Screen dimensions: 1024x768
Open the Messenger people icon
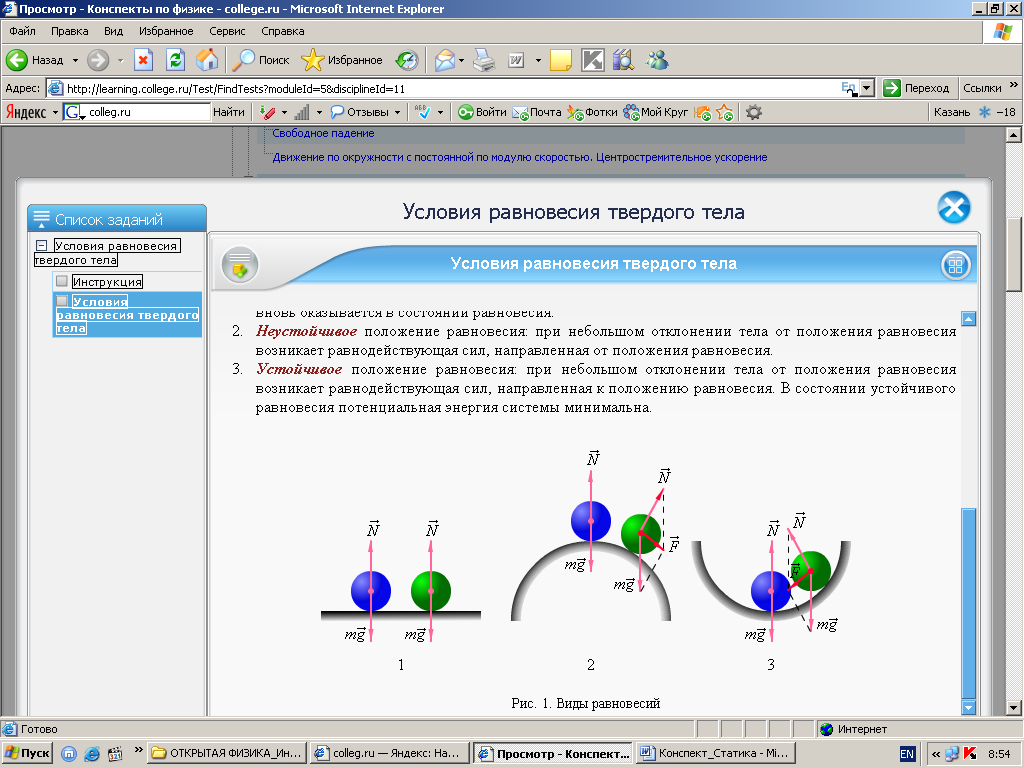[x=657, y=60]
